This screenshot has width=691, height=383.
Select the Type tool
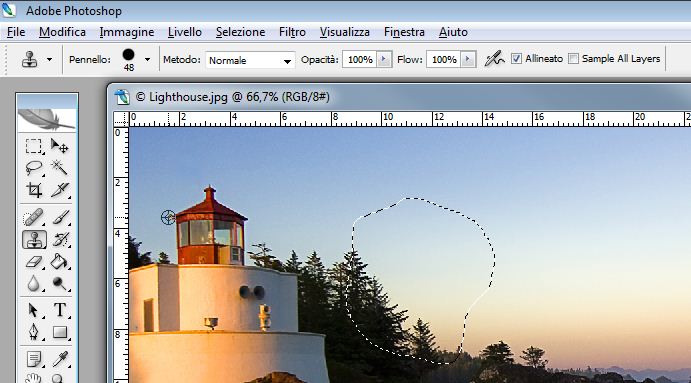point(60,310)
